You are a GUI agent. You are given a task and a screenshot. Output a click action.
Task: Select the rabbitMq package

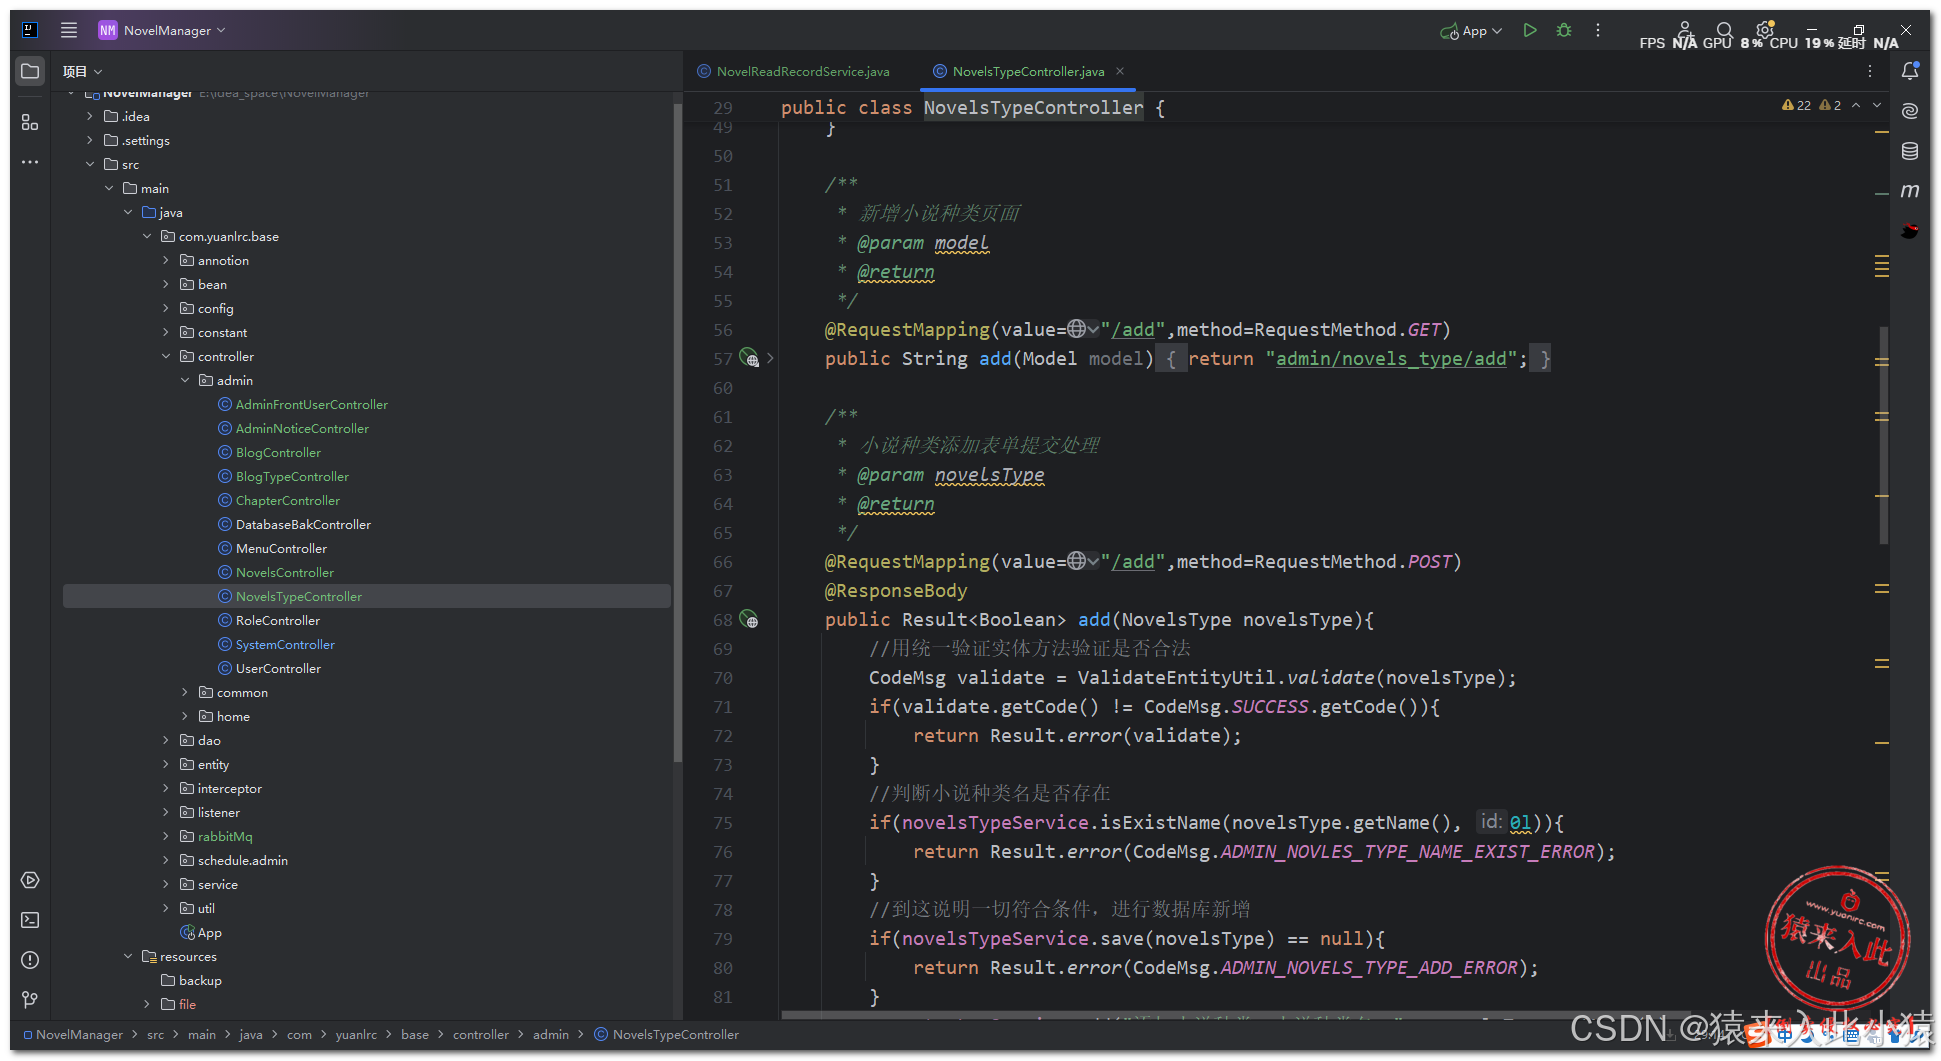point(225,836)
